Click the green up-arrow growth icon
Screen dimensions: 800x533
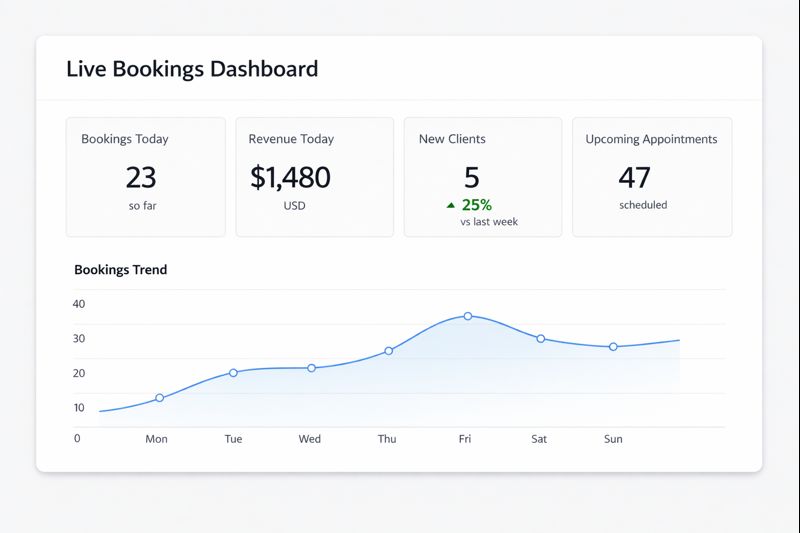(x=450, y=206)
